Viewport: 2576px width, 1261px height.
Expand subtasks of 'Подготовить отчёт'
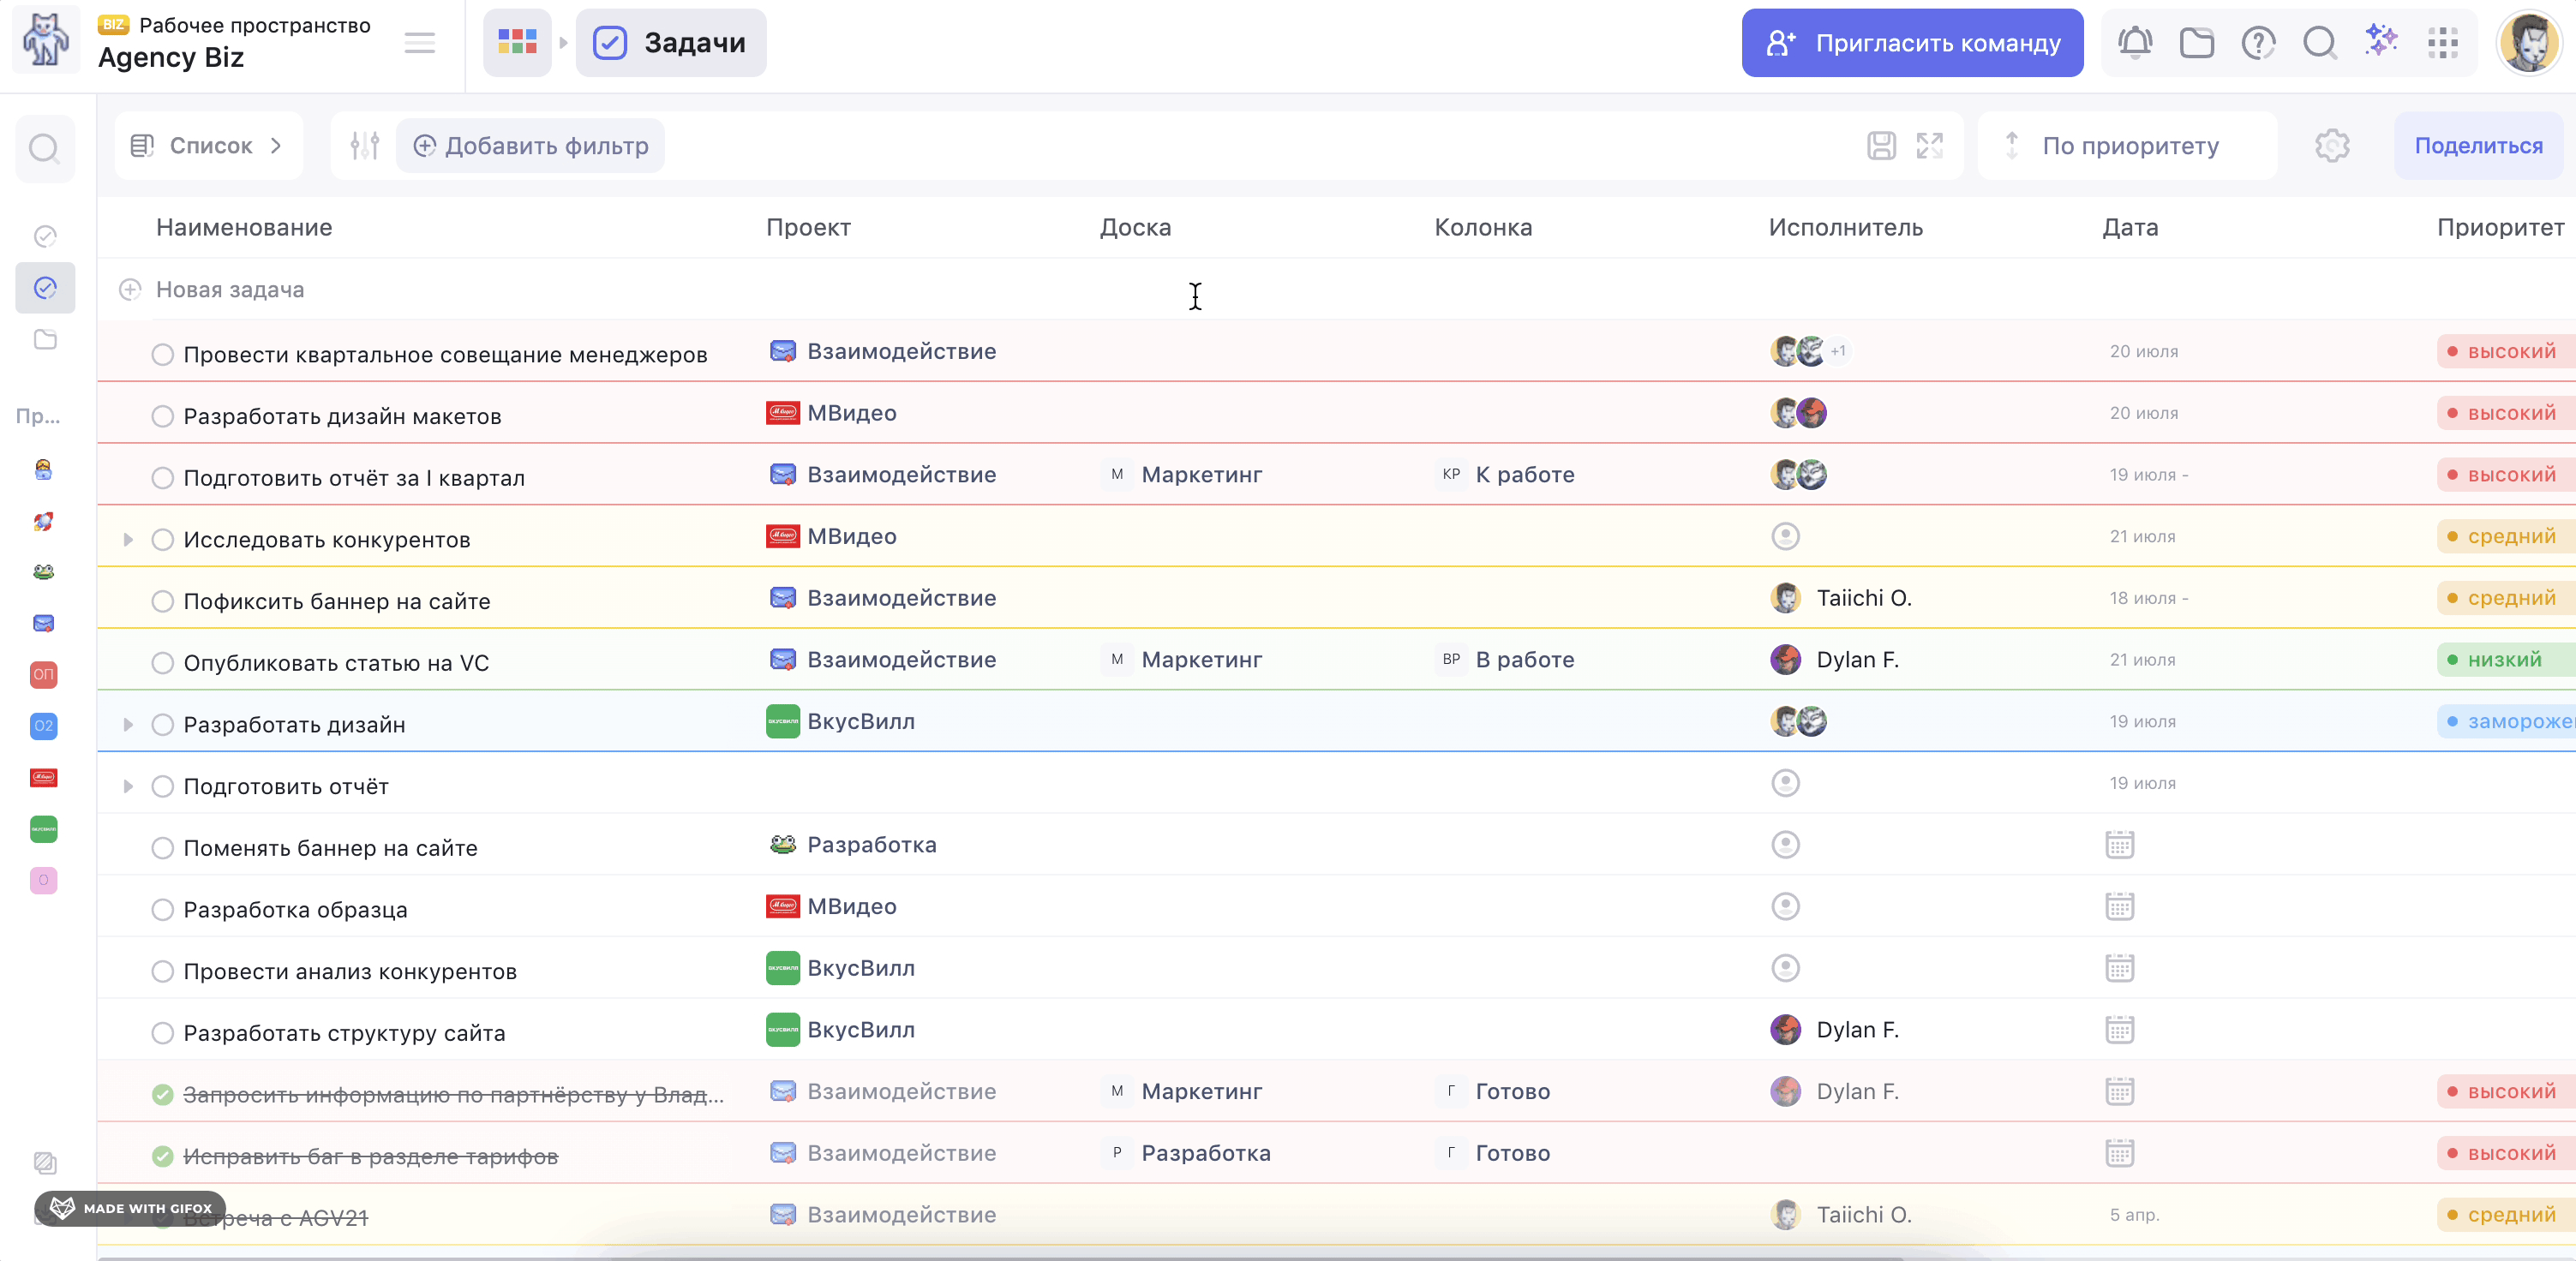pyautogui.click(x=128, y=786)
